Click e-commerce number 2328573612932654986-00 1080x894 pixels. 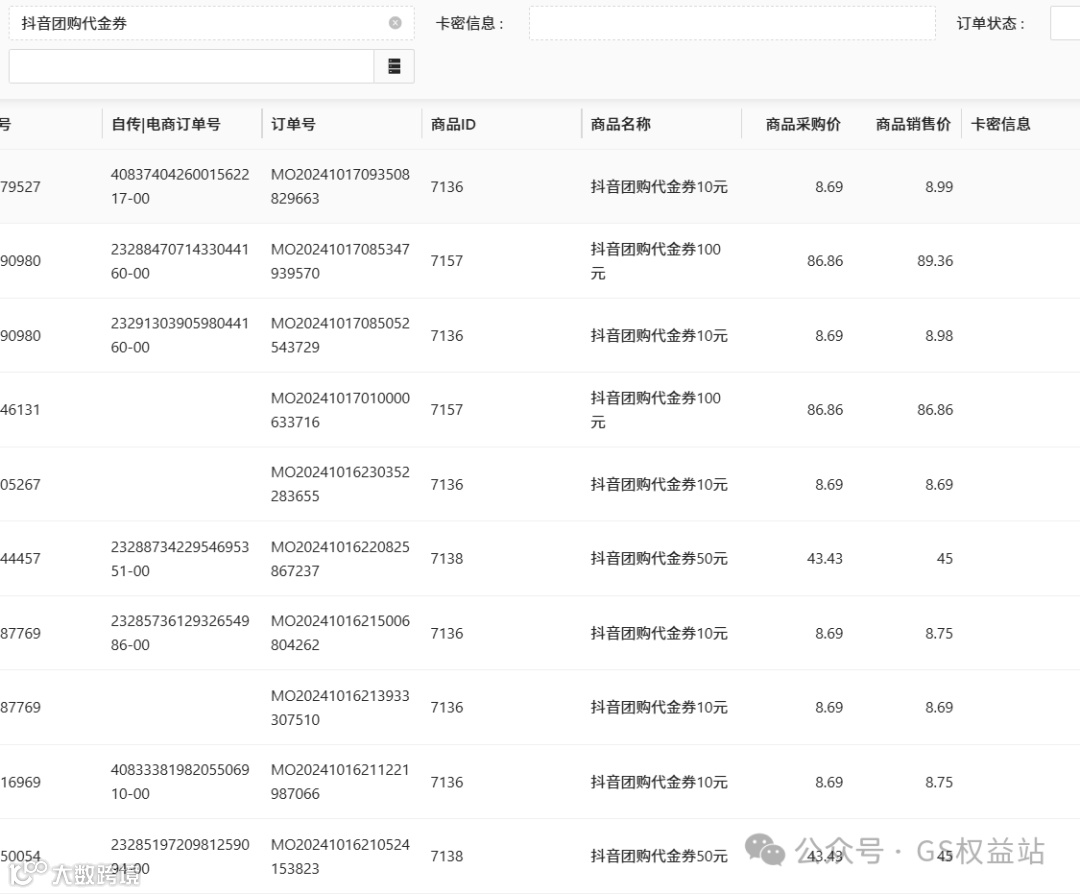tap(180, 633)
